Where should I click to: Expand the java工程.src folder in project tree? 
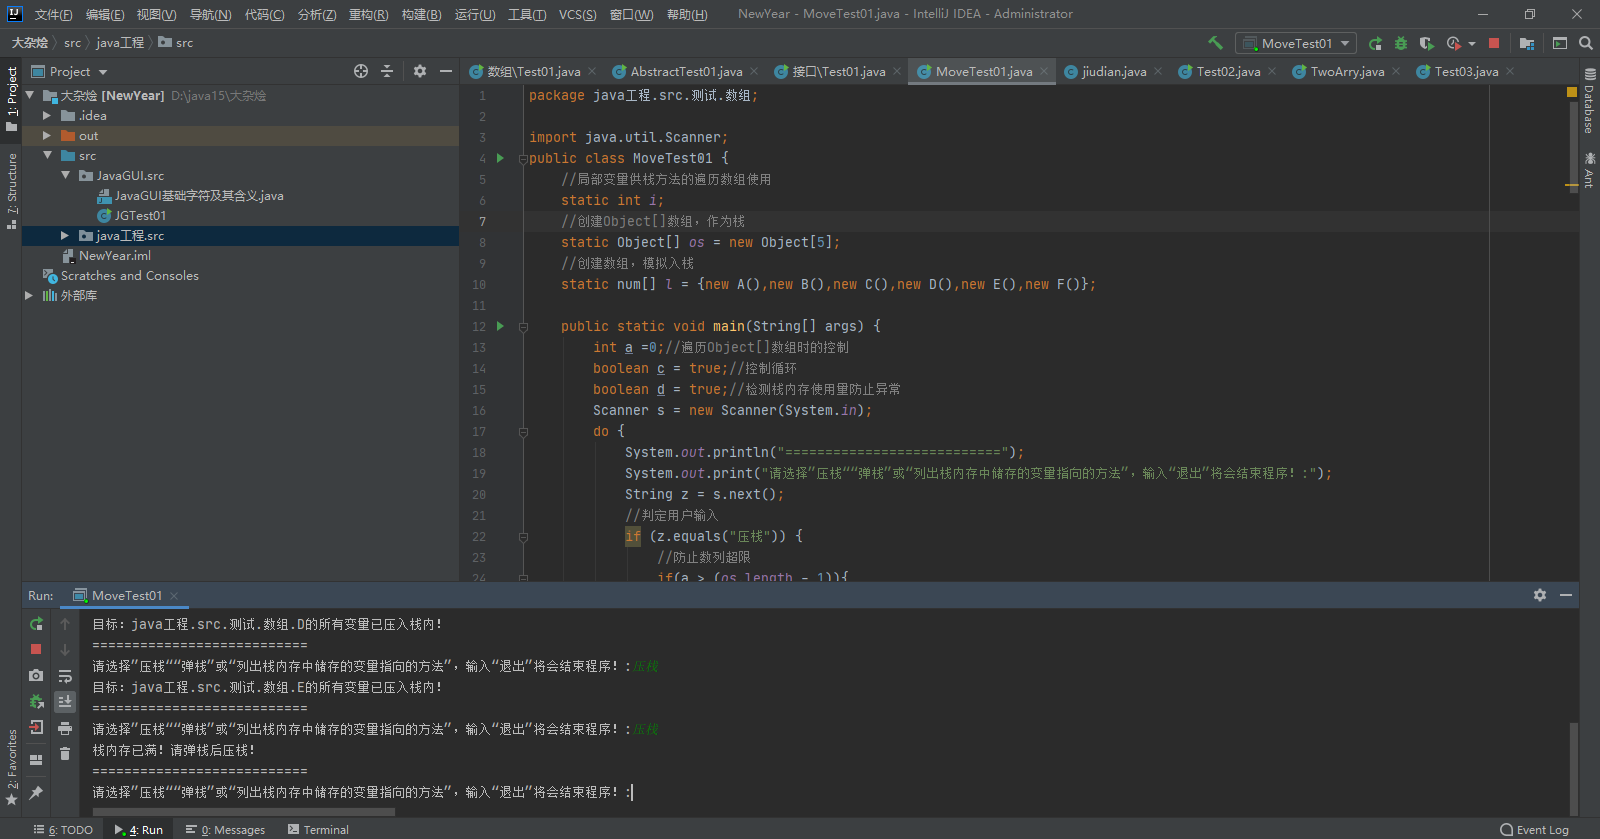64,236
